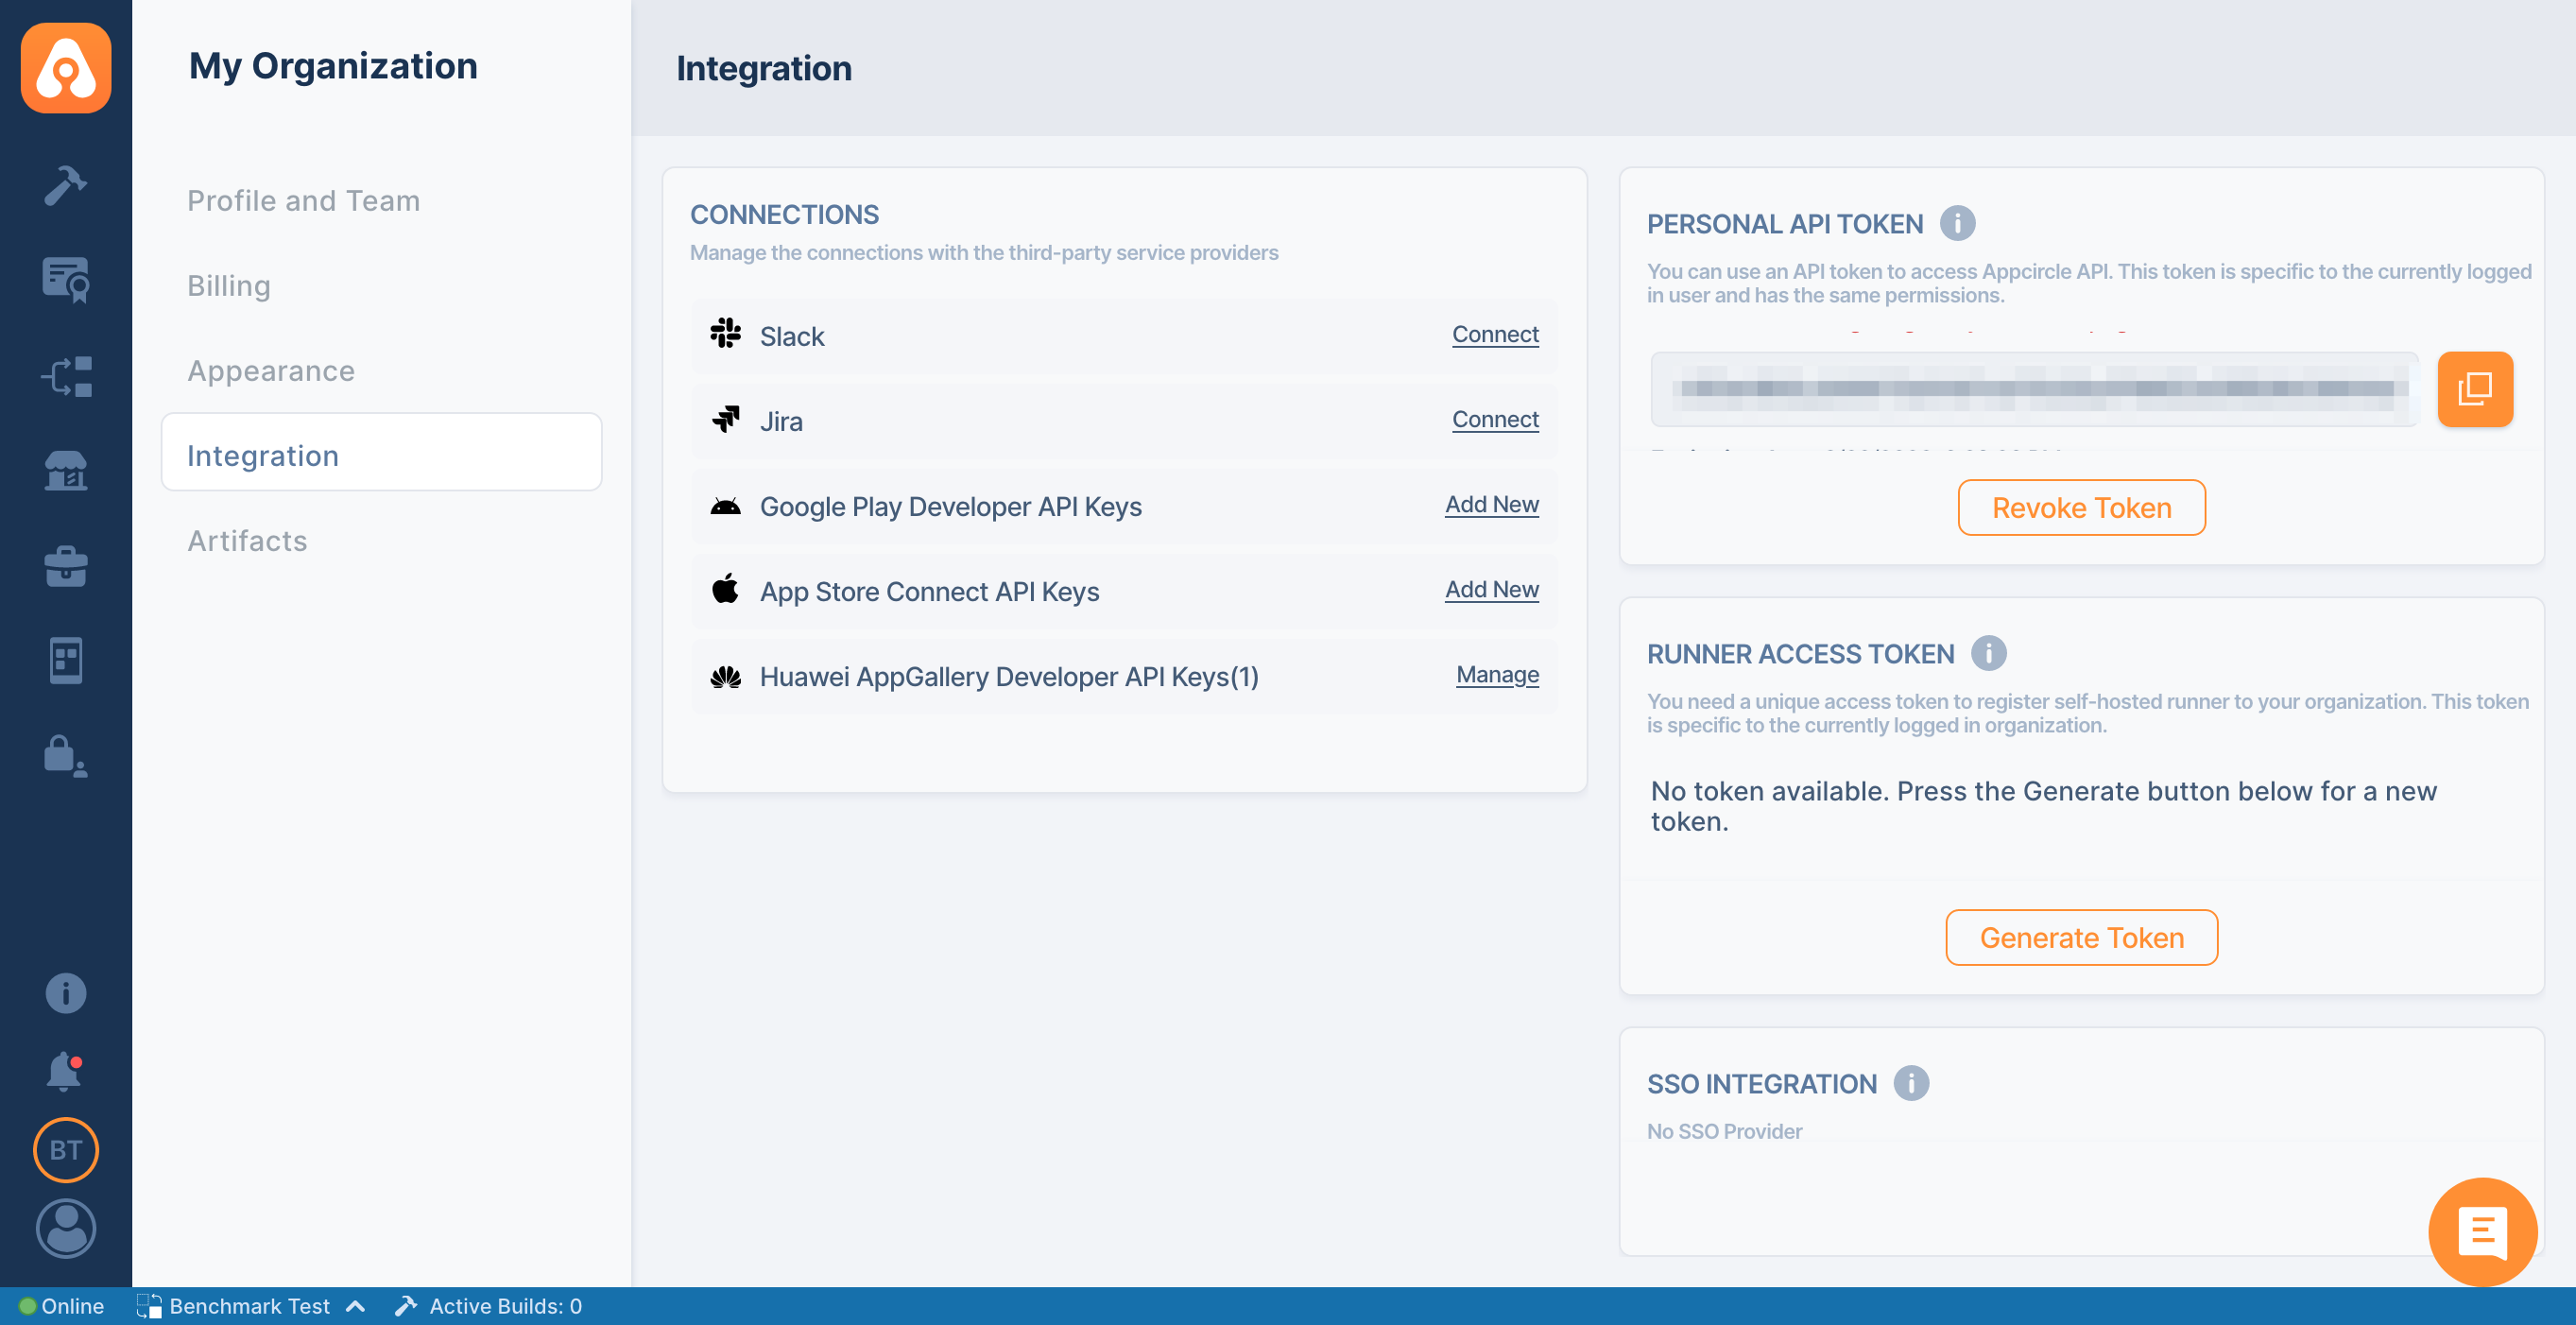Go to the Billing section
The height and width of the screenshot is (1325, 2576).
coord(229,285)
